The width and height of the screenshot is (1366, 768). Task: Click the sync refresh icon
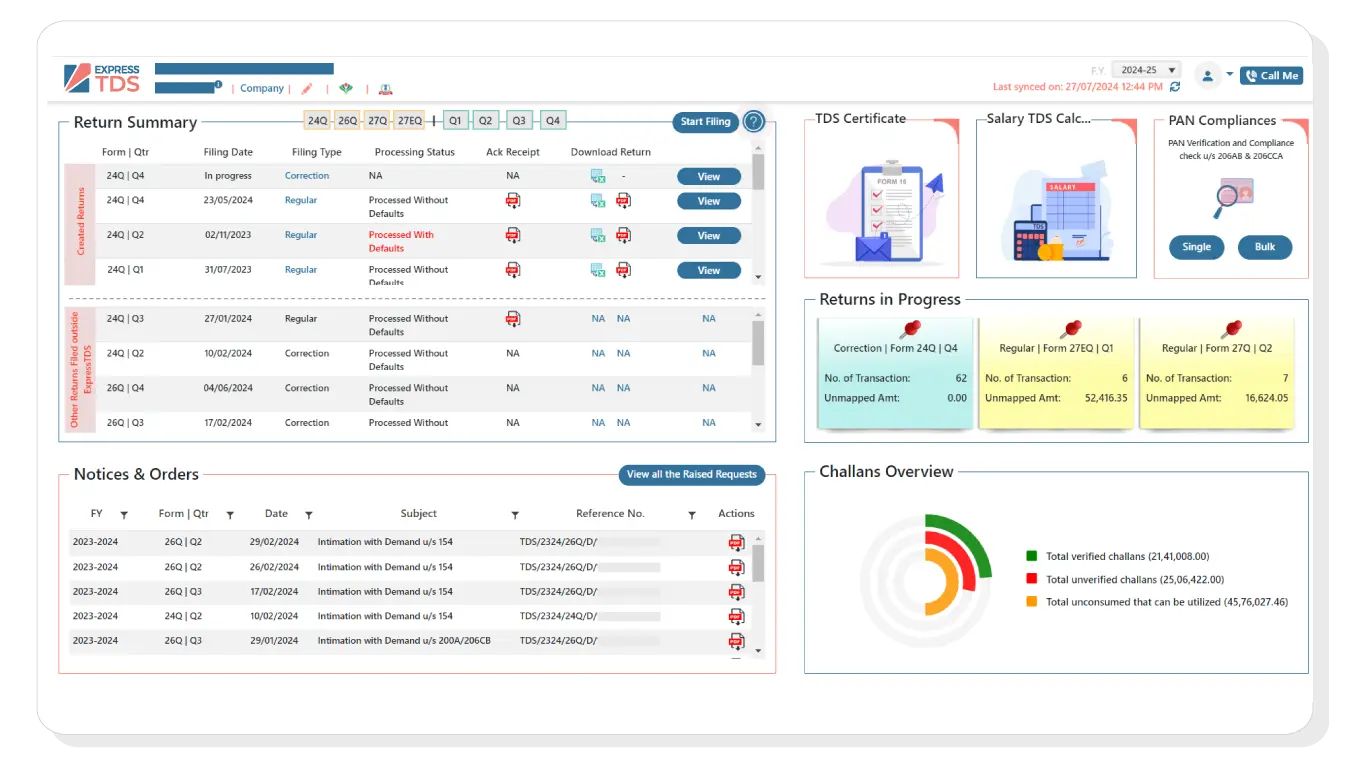pos(1174,87)
